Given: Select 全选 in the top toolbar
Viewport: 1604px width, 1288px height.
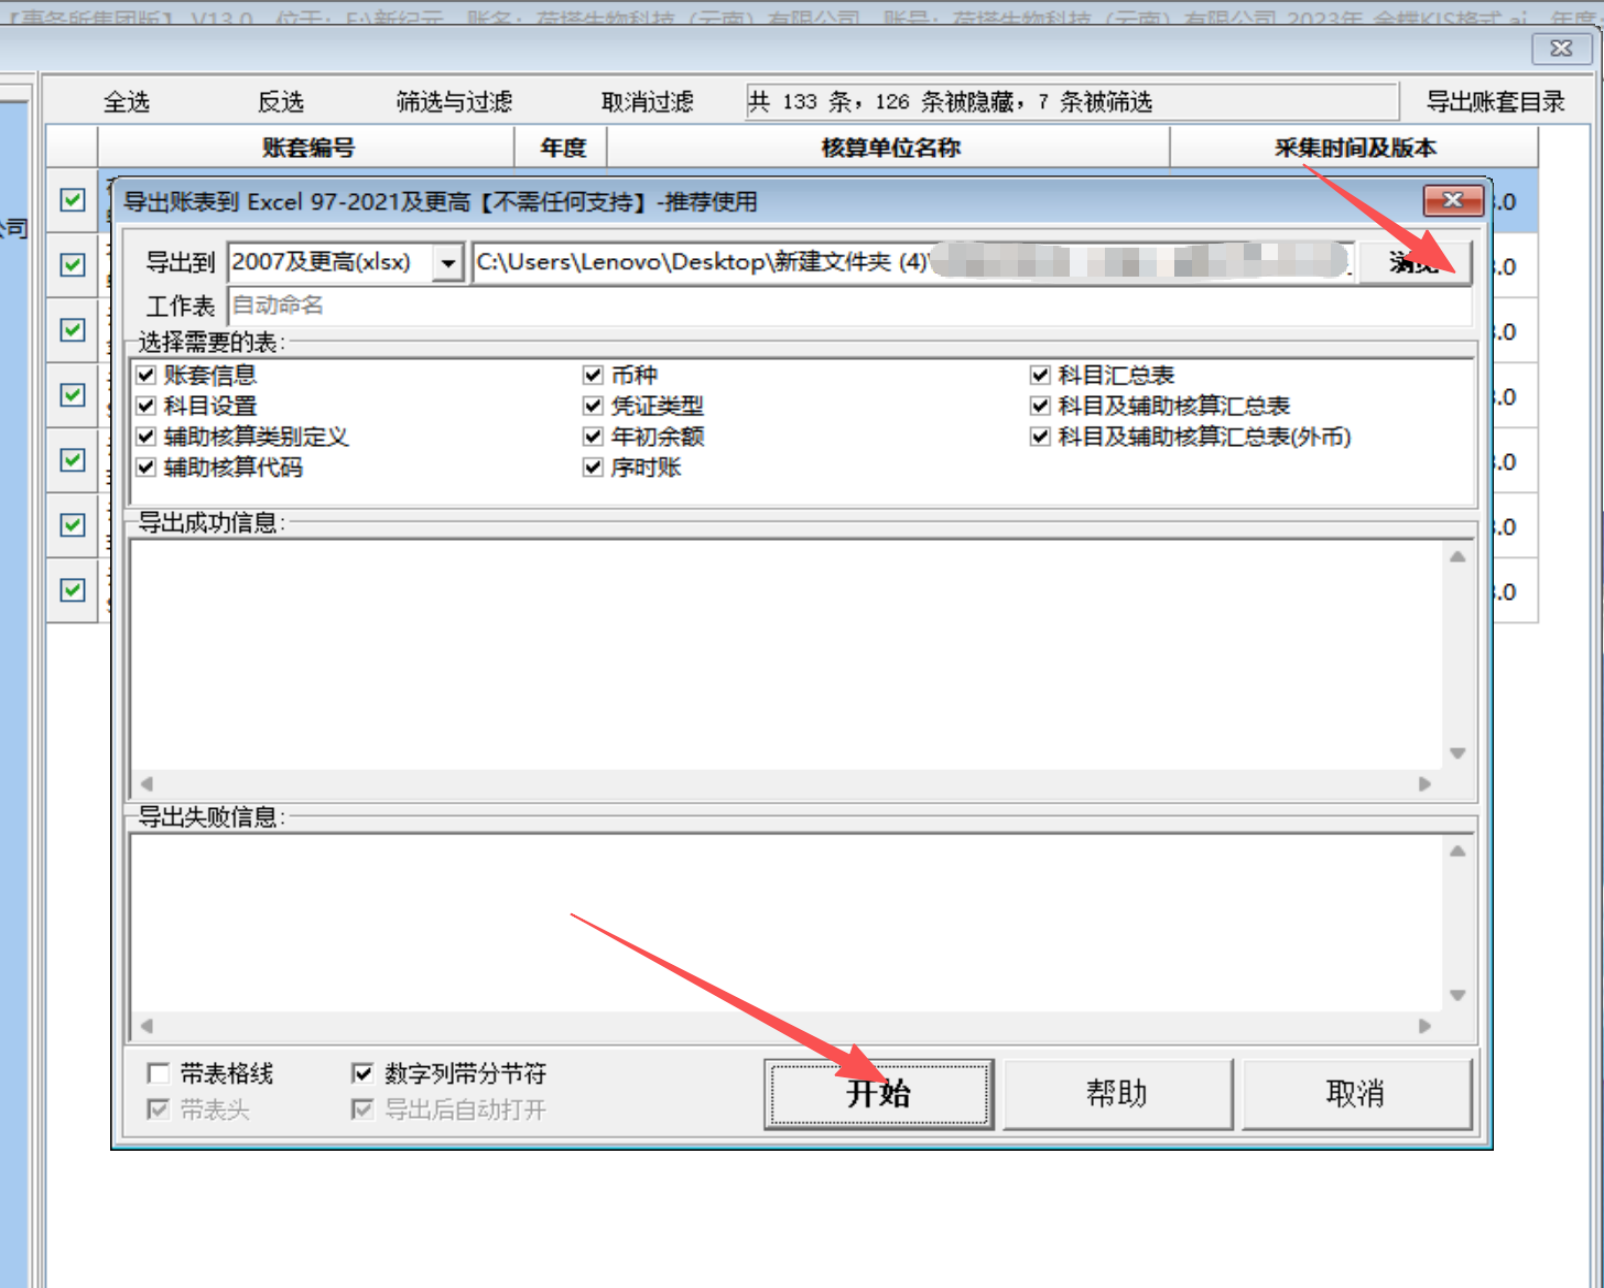Looking at the screenshot, I should tap(126, 102).
